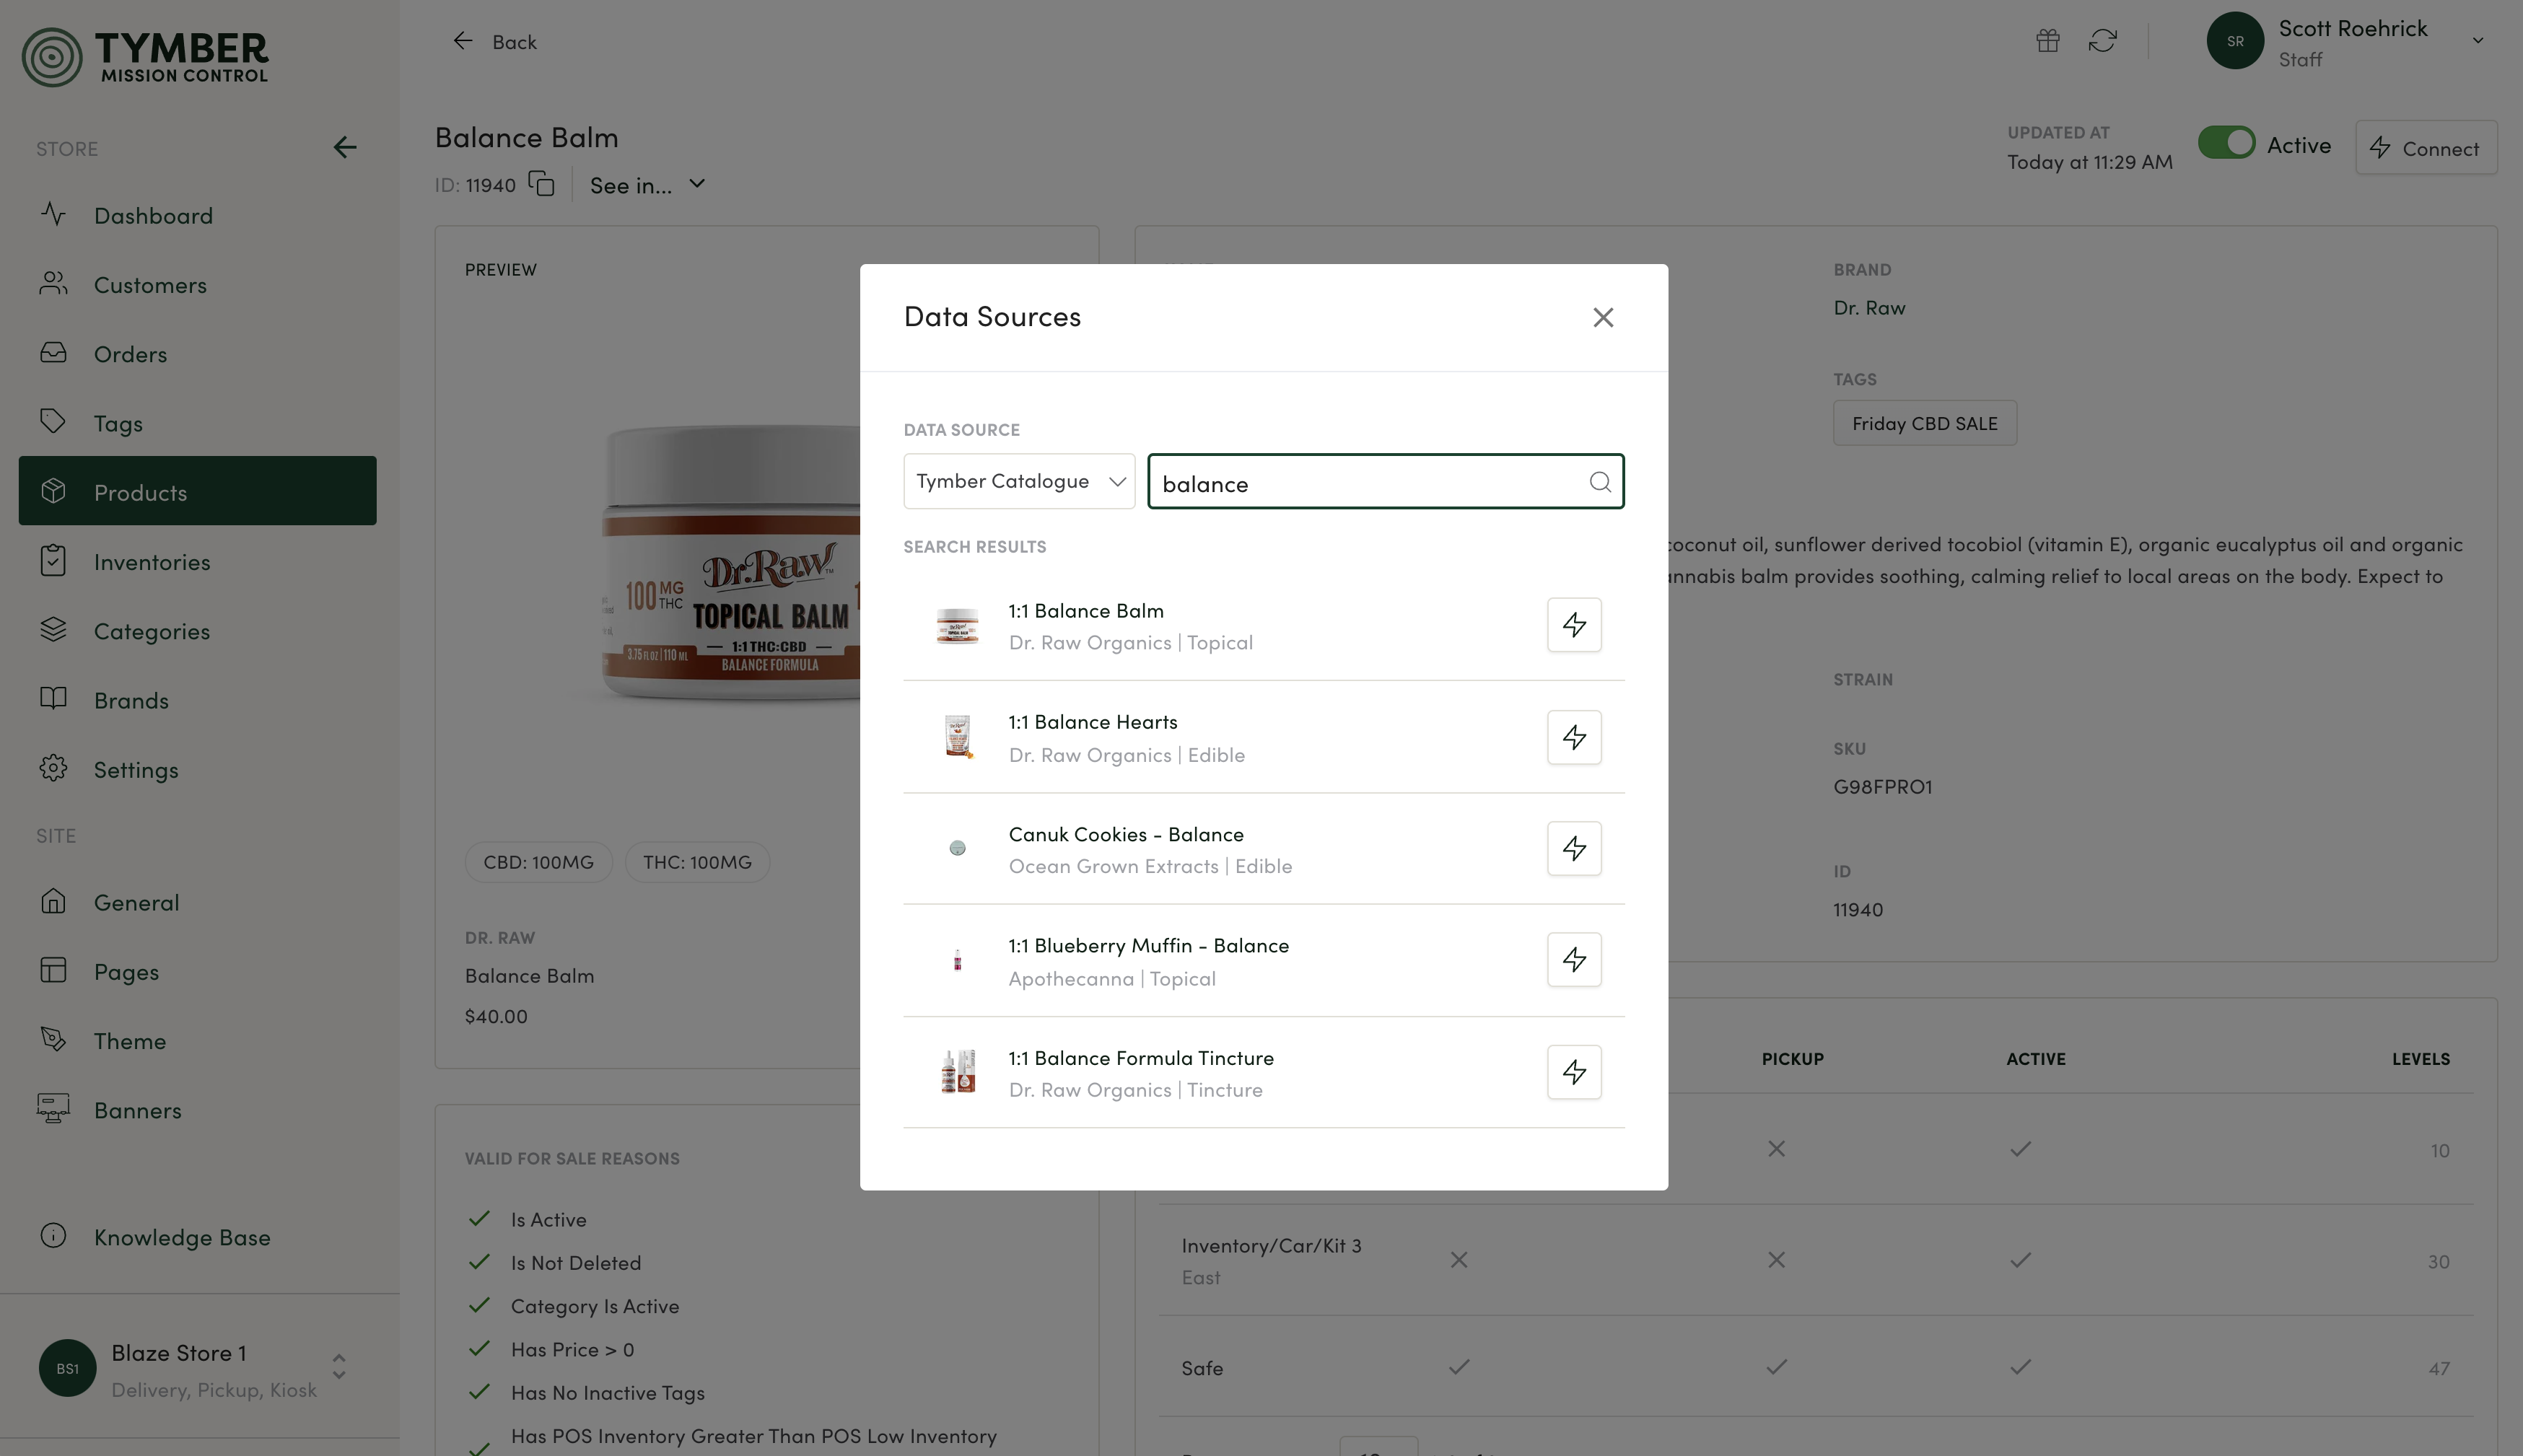The height and width of the screenshot is (1456, 2523).
Task: Click the SKU value G98FPRO1
Action: click(1882, 787)
